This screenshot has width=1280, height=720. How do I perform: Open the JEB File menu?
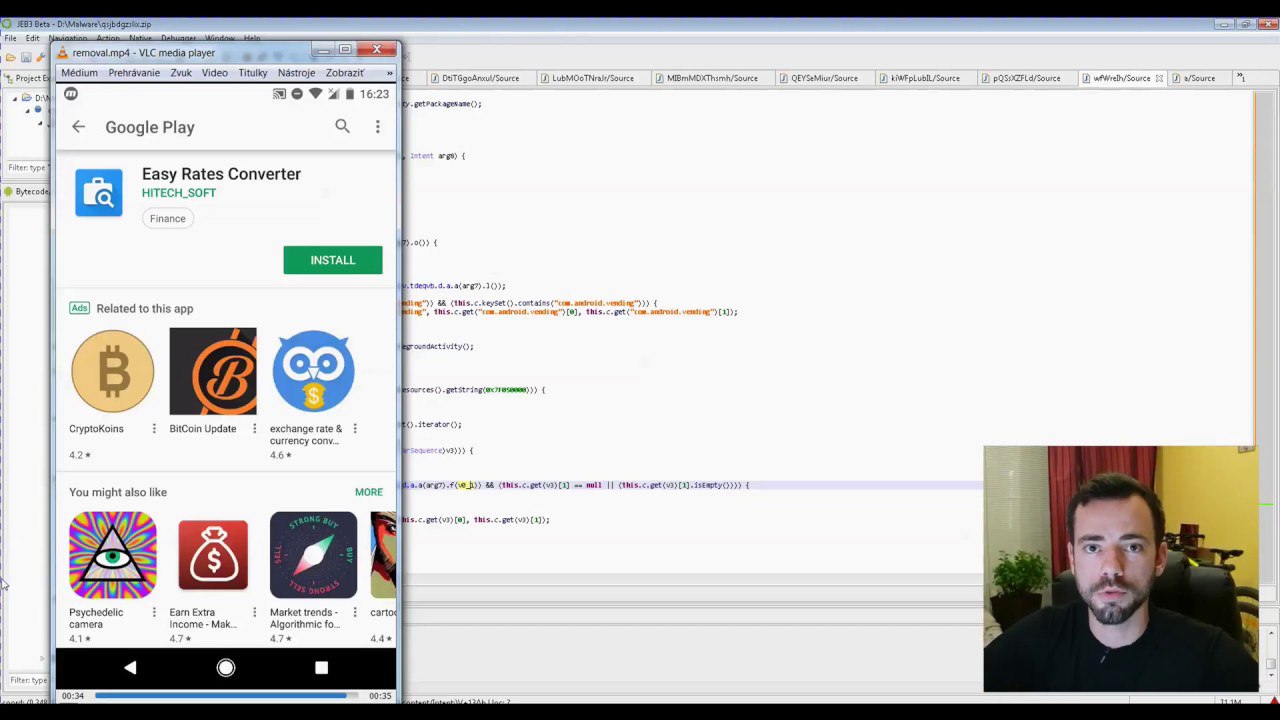coord(10,38)
